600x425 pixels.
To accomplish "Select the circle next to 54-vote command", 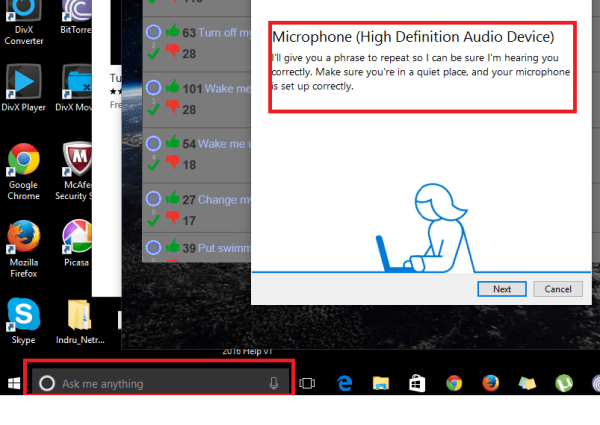I will pyautogui.click(x=152, y=144).
